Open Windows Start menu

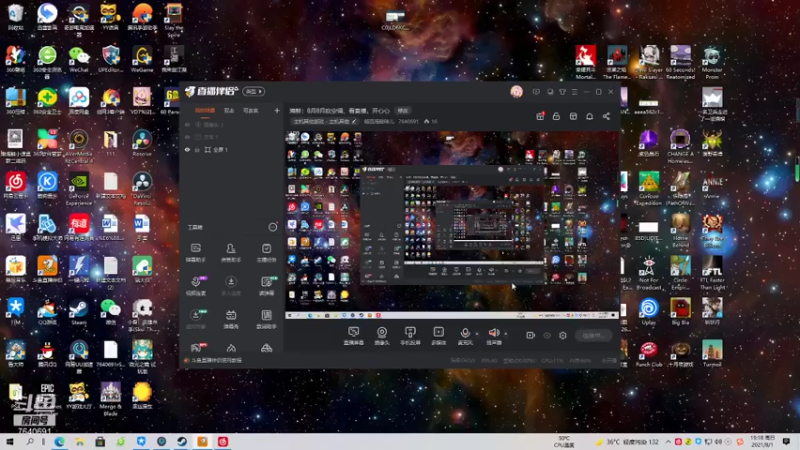coord(9,441)
